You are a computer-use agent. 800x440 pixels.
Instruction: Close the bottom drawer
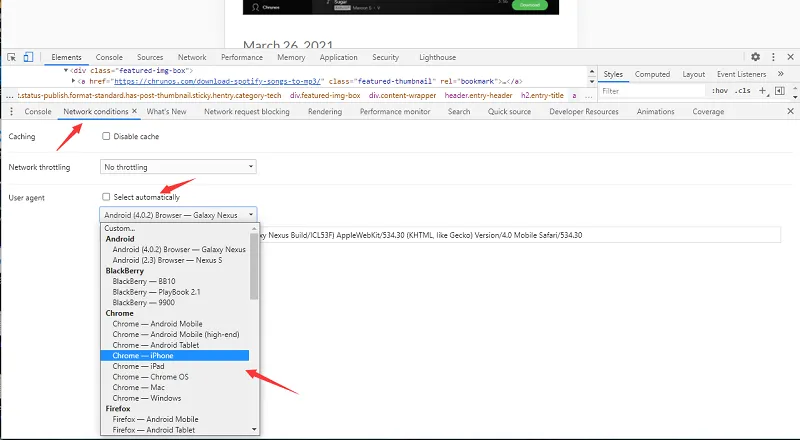tap(790, 111)
